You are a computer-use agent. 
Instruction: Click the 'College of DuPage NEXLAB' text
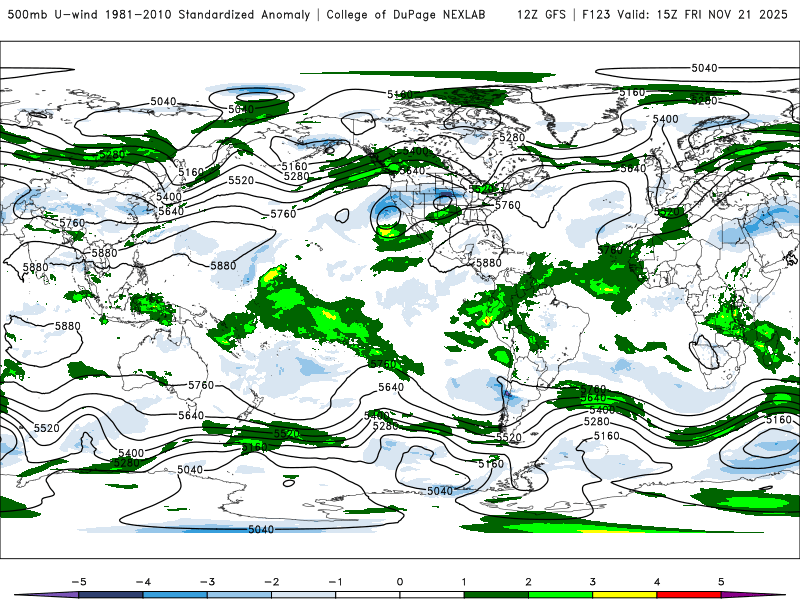406,15
